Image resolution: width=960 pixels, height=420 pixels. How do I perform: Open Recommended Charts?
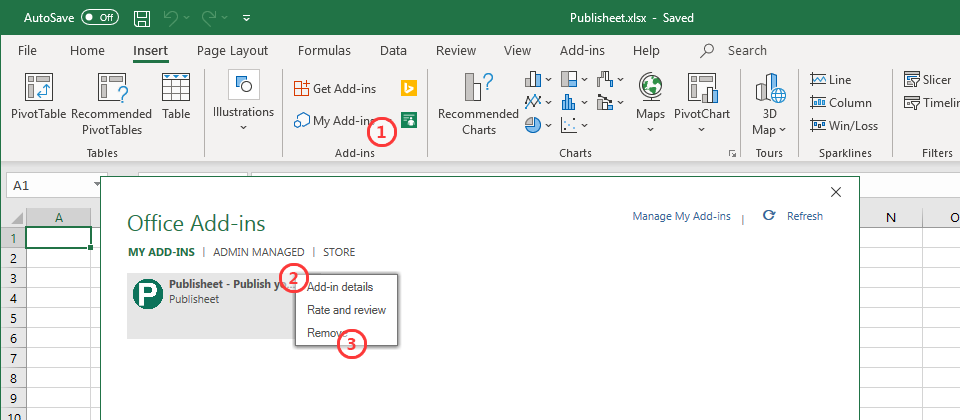coord(478,105)
